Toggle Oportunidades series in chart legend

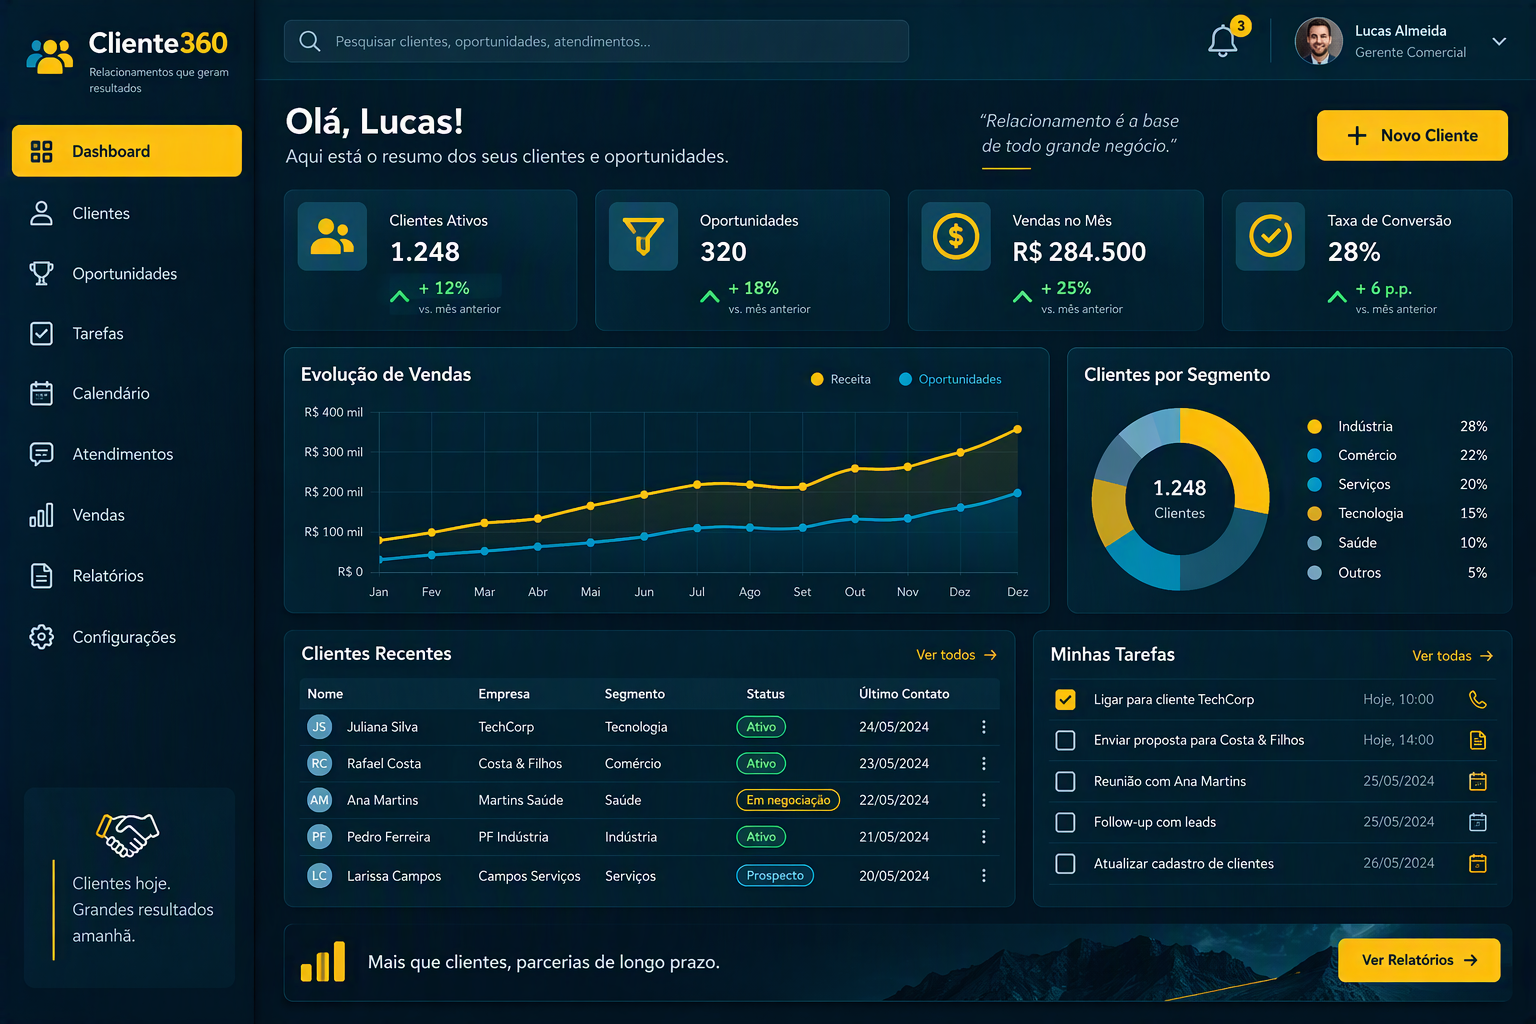coord(950,379)
